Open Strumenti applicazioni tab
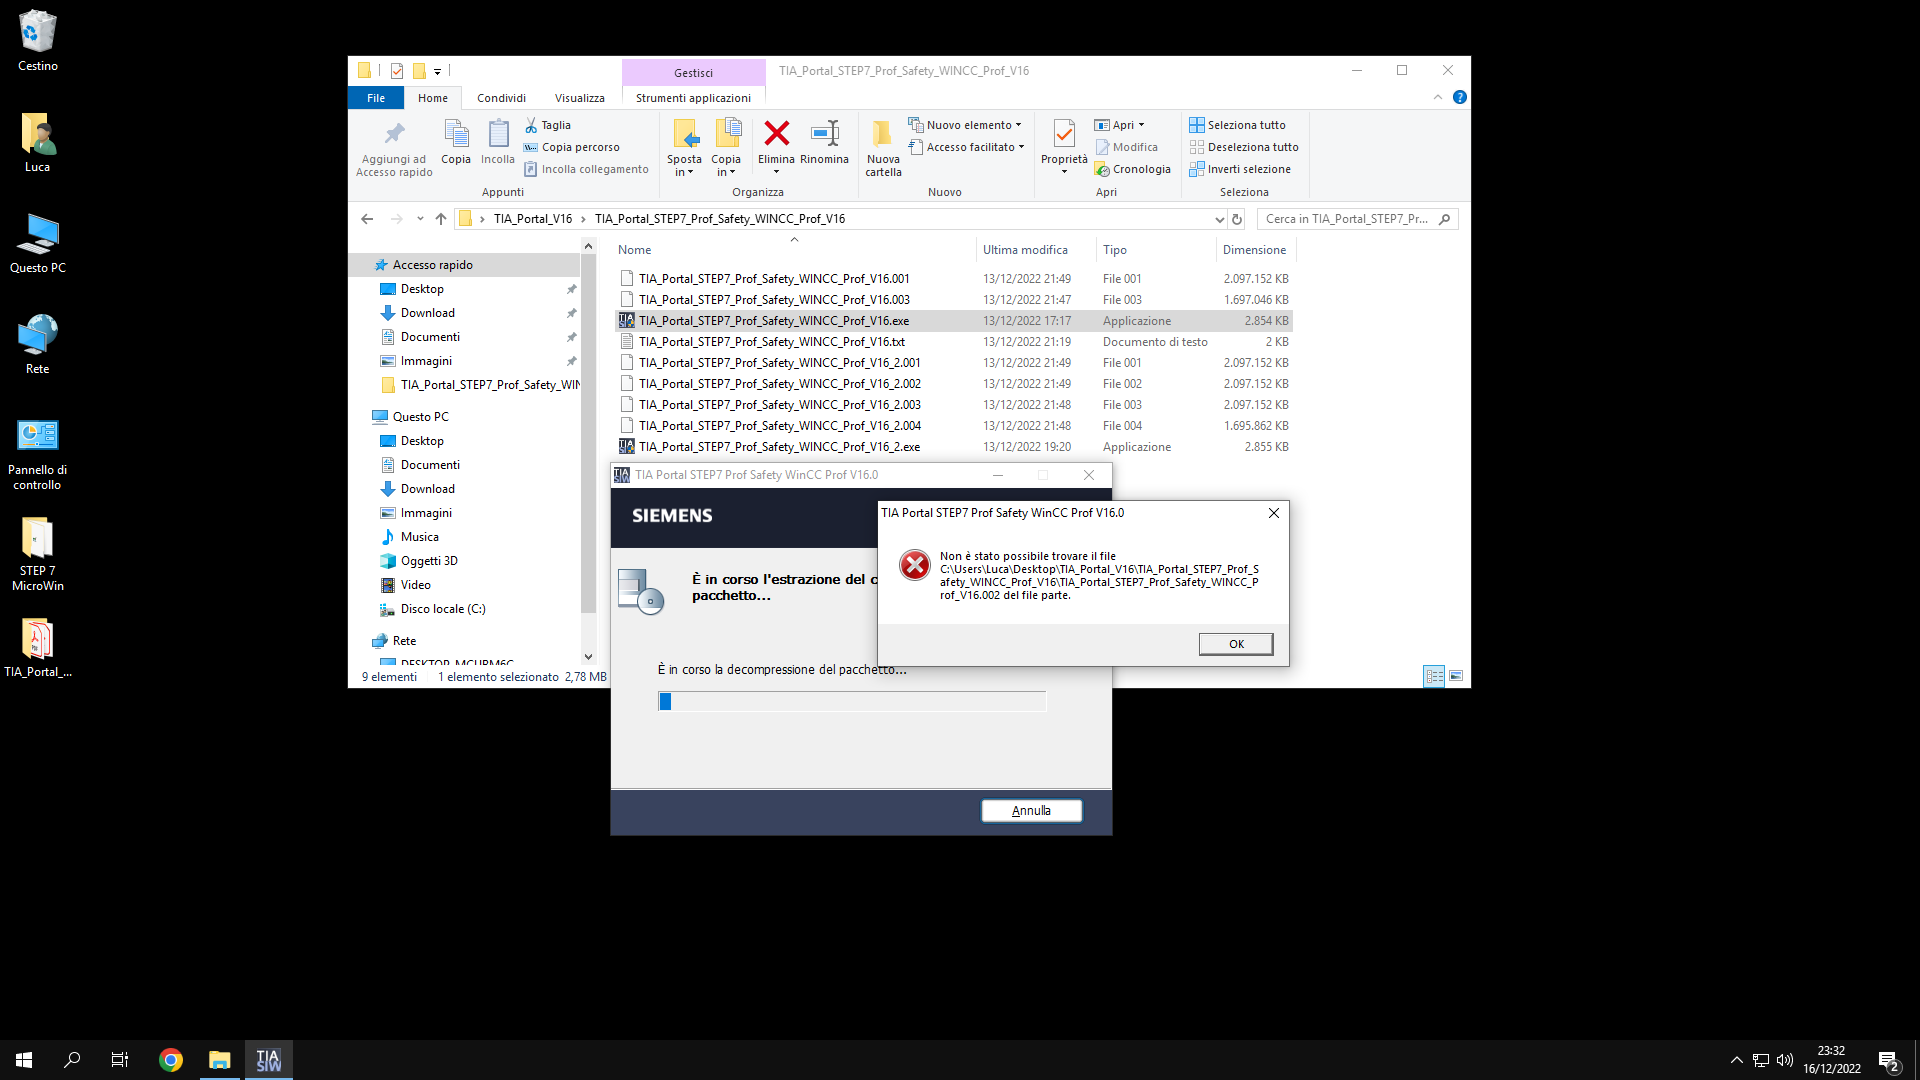 (693, 98)
